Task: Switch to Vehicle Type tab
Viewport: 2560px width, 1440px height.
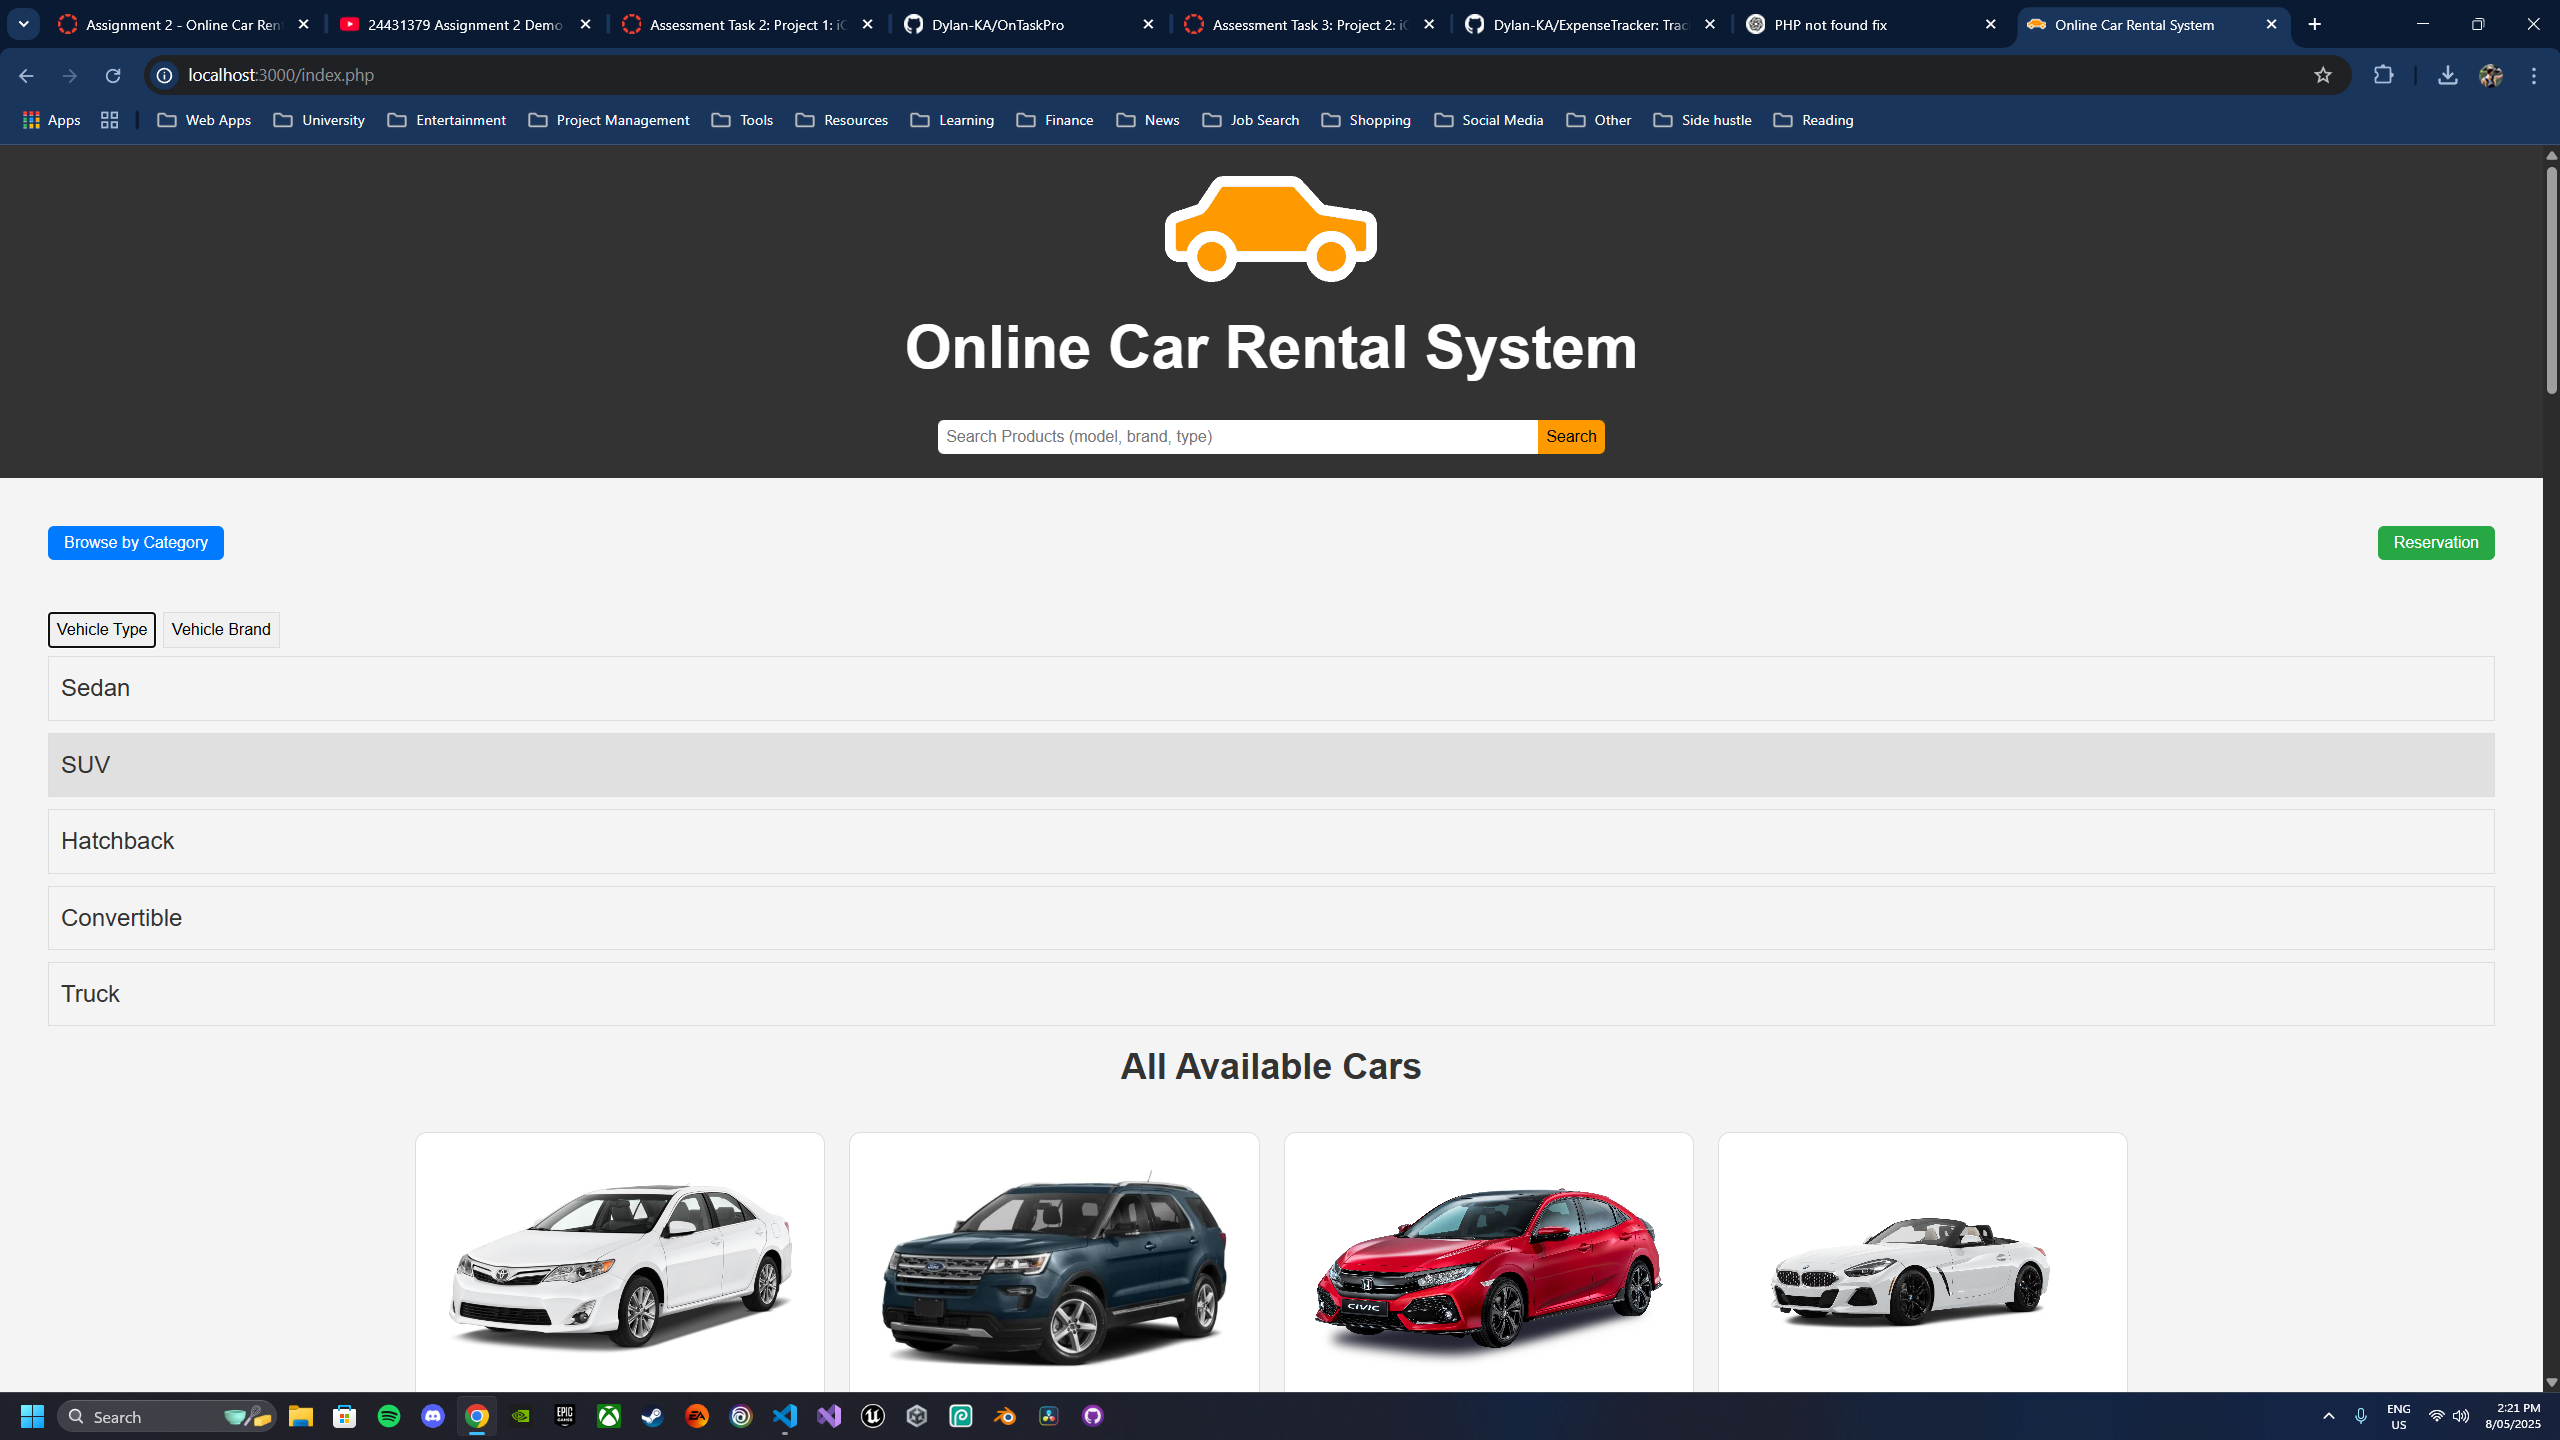Action: (102, 630)
